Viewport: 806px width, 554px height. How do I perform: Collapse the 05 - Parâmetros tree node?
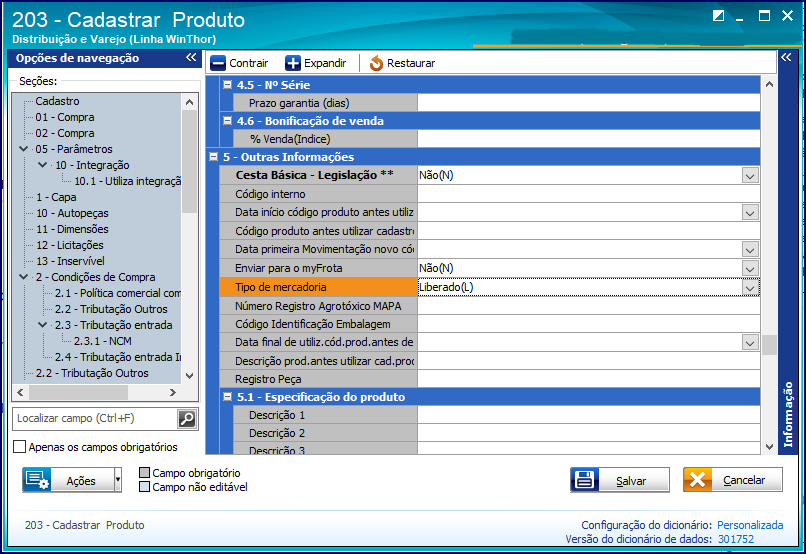24,149
